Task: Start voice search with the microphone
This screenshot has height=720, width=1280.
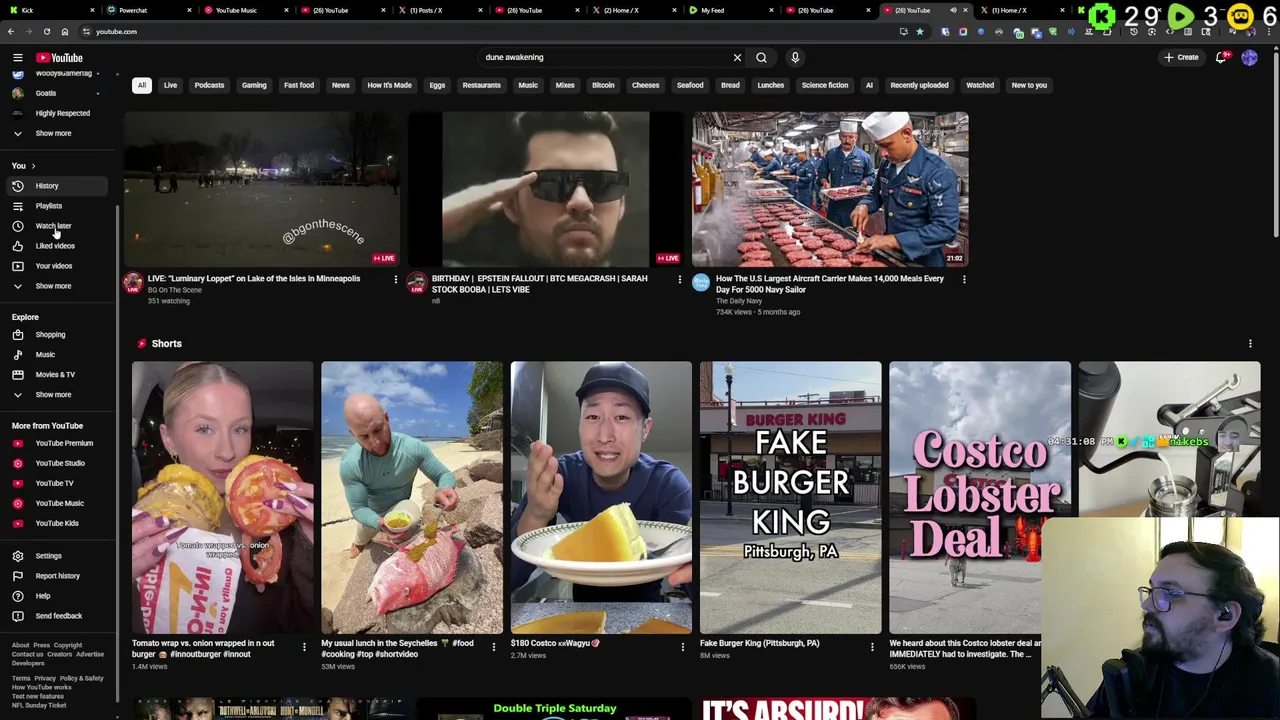Action: (795, 58)
